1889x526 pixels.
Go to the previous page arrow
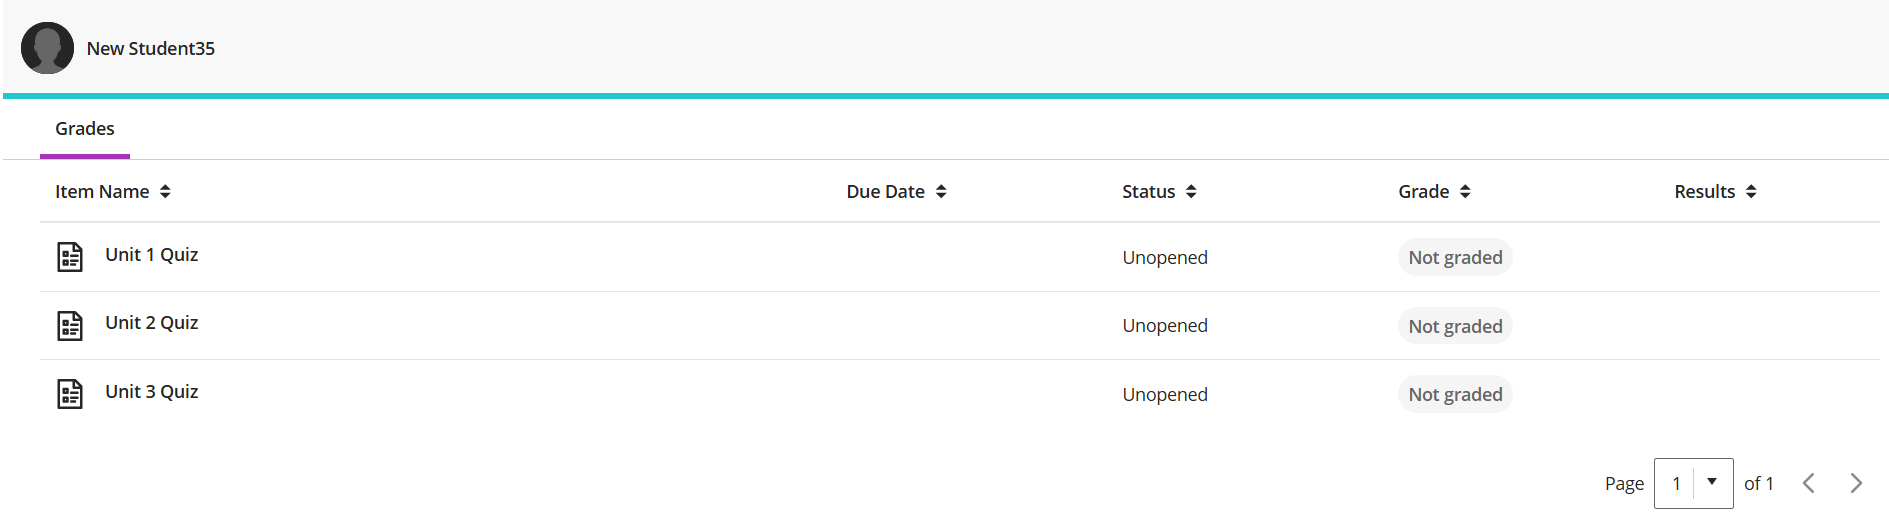point(1809,484)
